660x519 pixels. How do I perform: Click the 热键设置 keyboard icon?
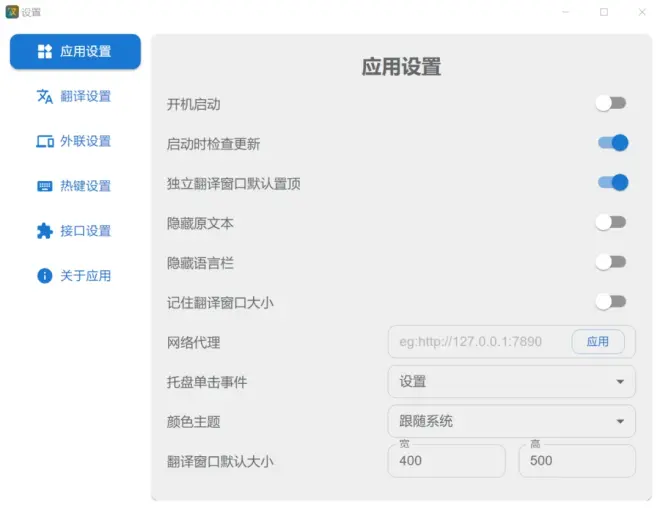(x=44, y=186)
